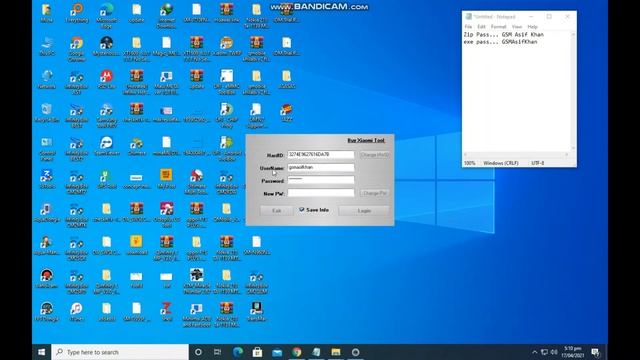Screen dimensions: 640x360
Task: Select the TeamViewer desktop shortcut
Action: (107, 146)
